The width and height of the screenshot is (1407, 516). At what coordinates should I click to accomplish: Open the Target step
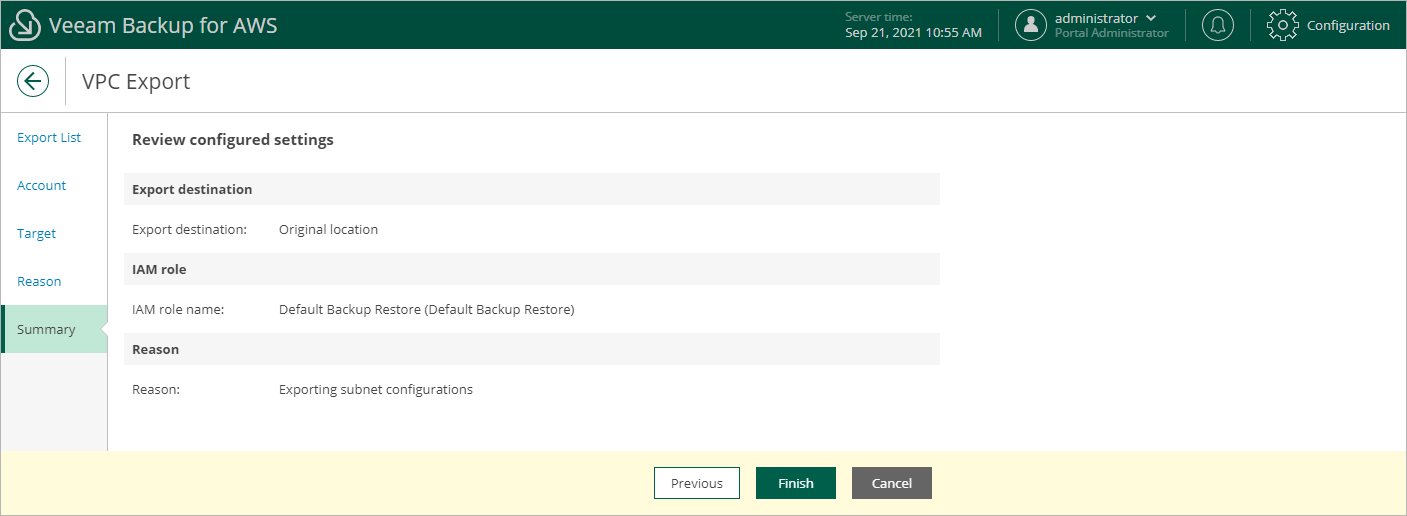click(37, 233)
